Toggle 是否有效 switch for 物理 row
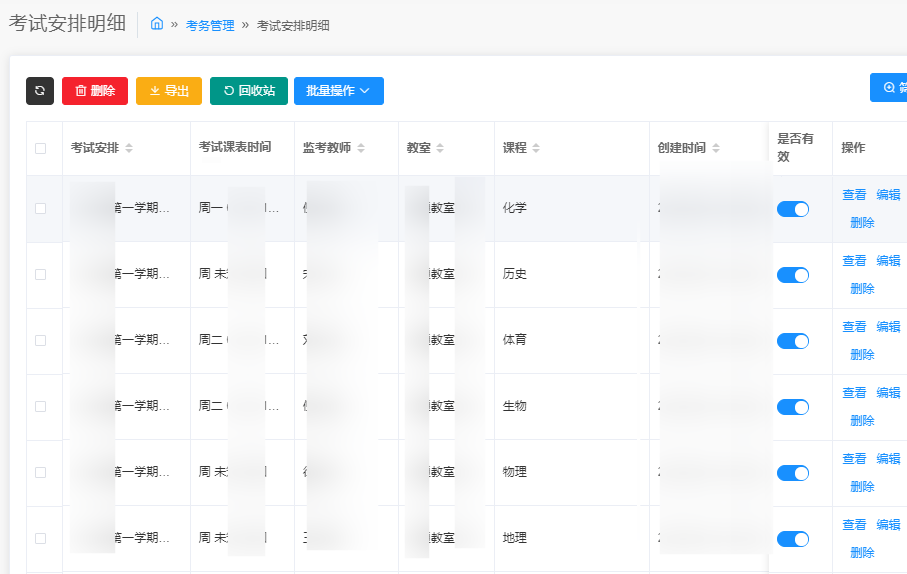The image size is (907, 574). [x=793, y=473]
